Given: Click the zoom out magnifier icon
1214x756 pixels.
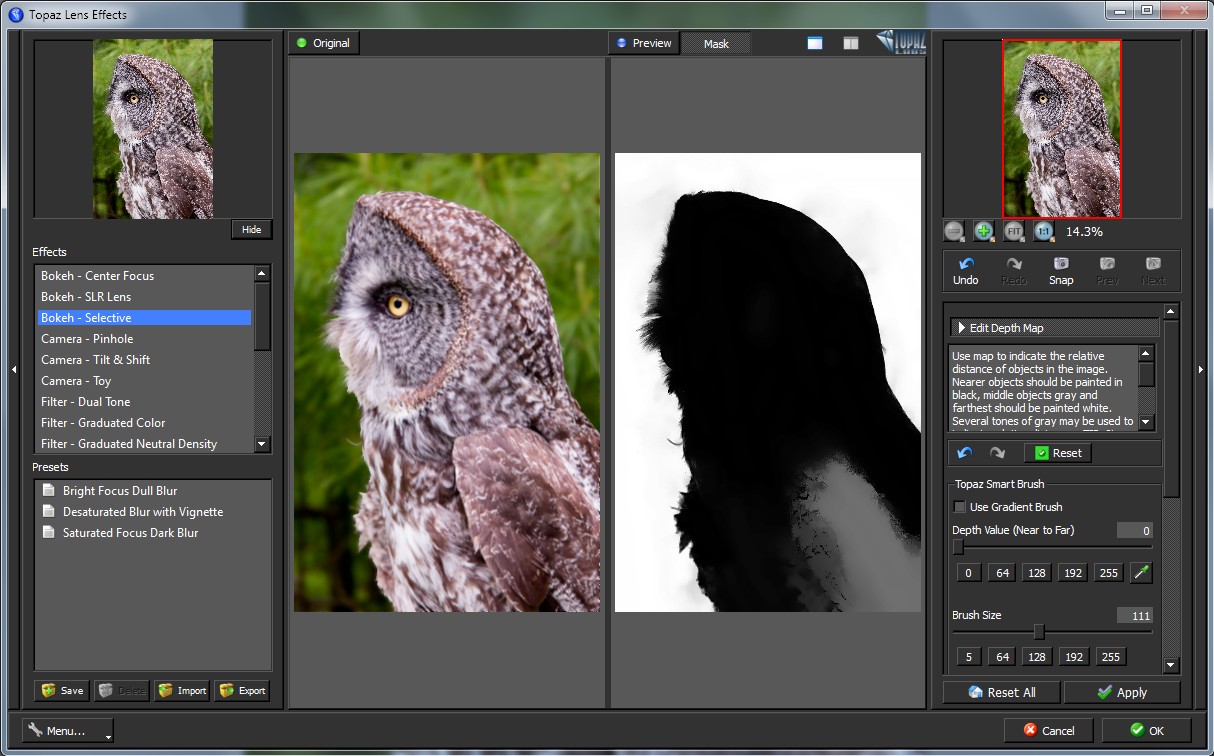Looking at the screenshot, I should (954, 231).
